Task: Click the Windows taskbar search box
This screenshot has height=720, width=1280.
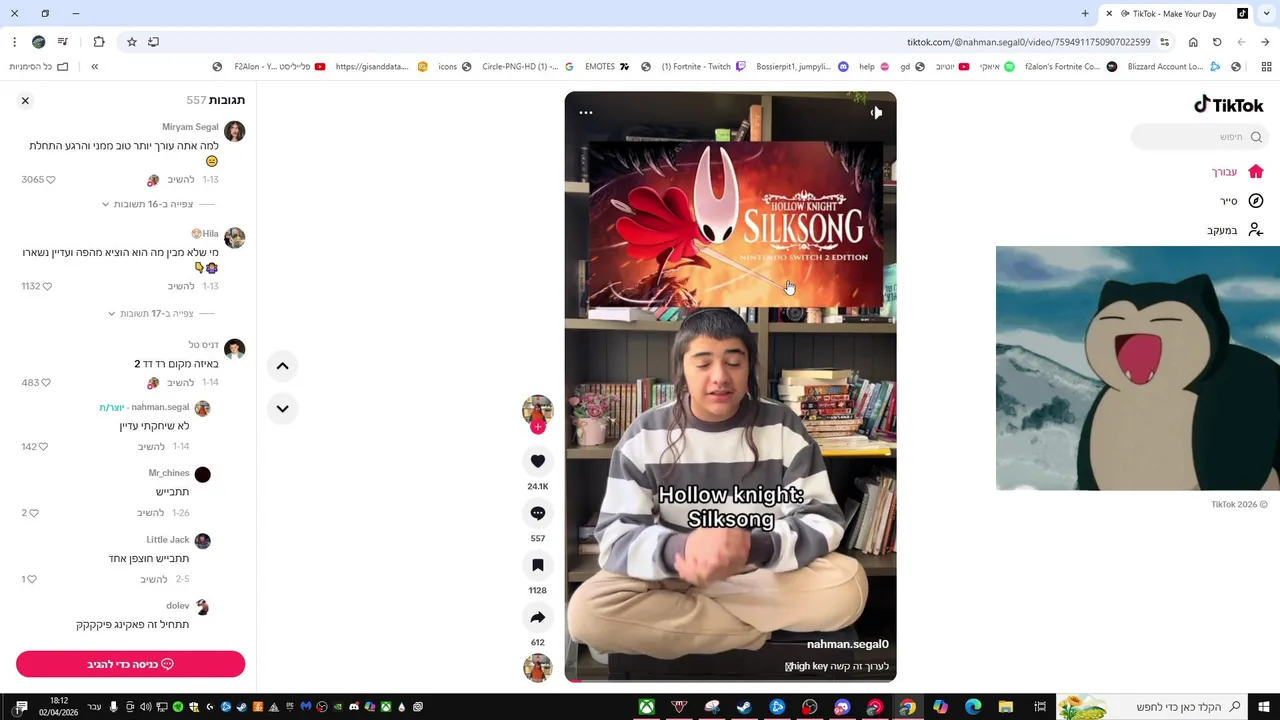Action: click(x=1150, y=707)
